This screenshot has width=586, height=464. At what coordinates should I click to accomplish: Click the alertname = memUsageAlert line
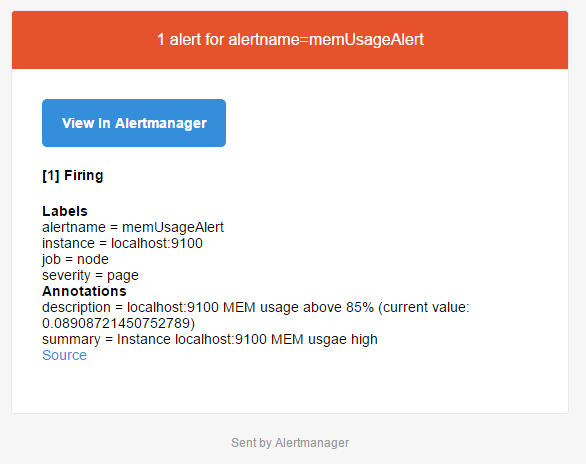pos(133,227)
